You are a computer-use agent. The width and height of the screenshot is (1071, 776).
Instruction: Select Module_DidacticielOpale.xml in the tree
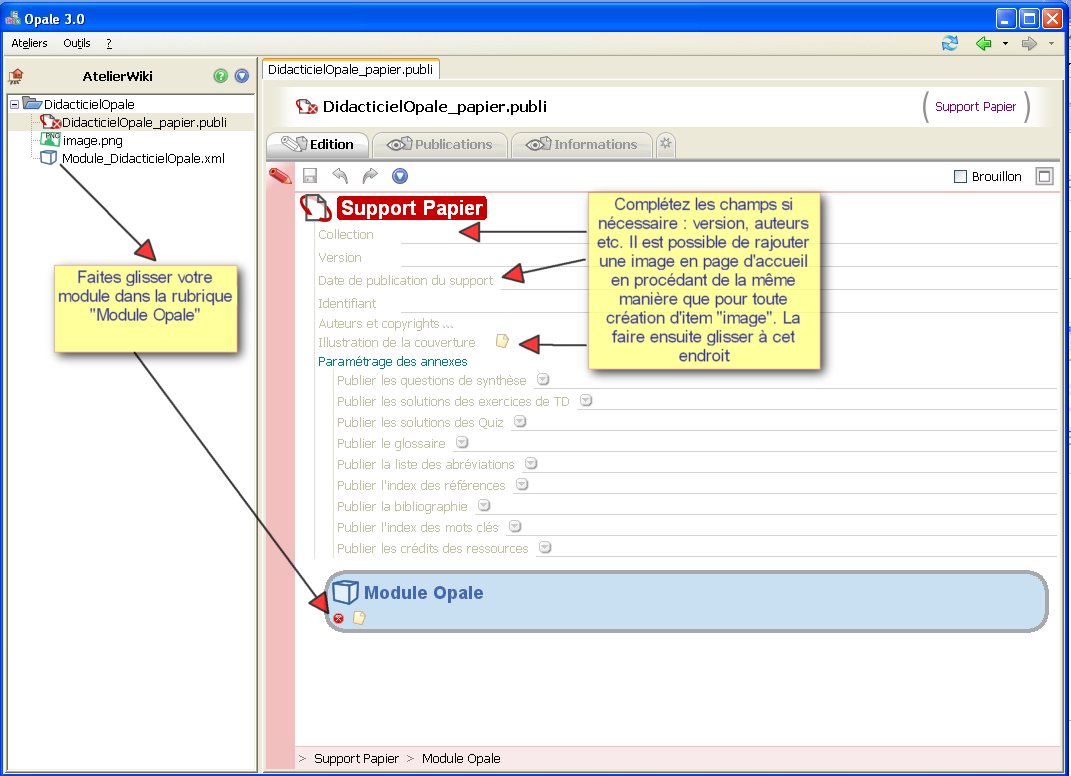(x=143, y=158)
